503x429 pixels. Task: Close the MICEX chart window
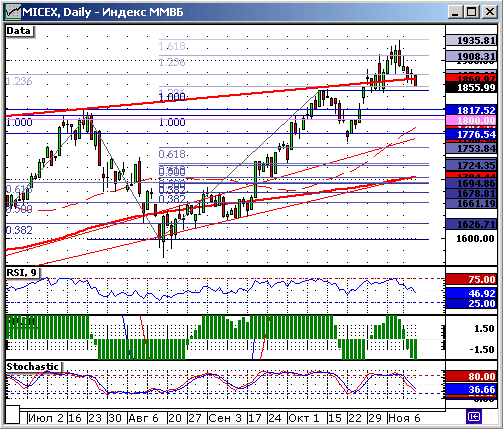click(x=489, y=12)
